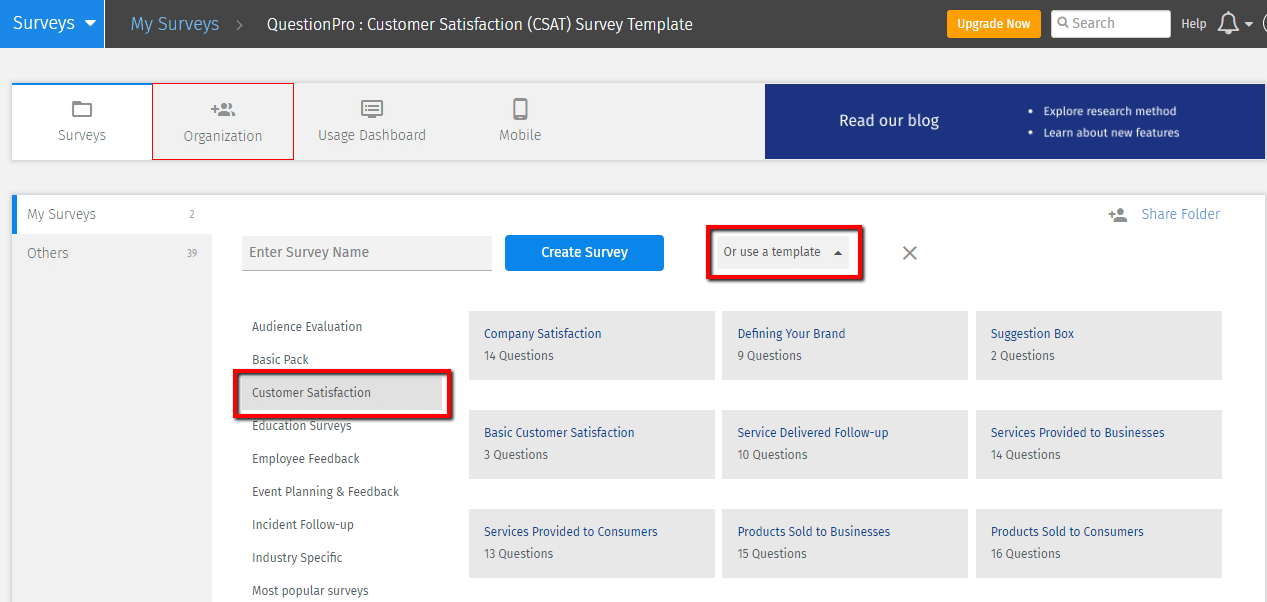Select Most popular surveys category

[310, 591]
